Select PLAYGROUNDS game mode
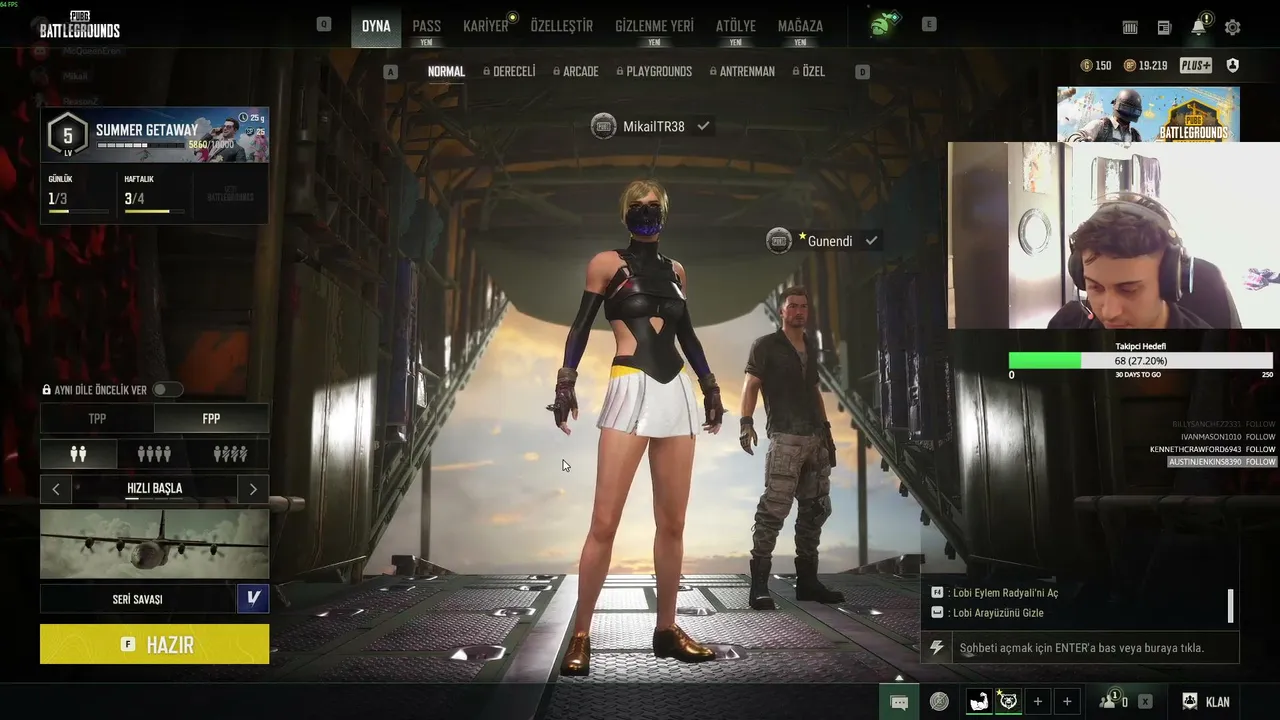 pos(654,72)
